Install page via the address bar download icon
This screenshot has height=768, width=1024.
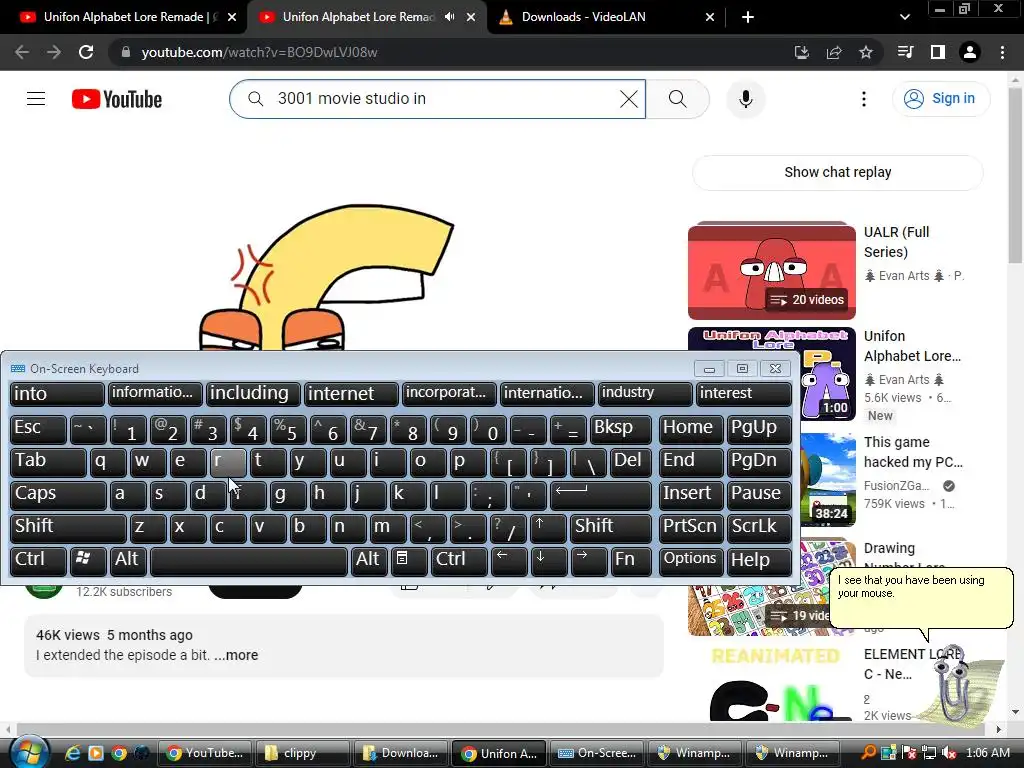pos(802,52)
